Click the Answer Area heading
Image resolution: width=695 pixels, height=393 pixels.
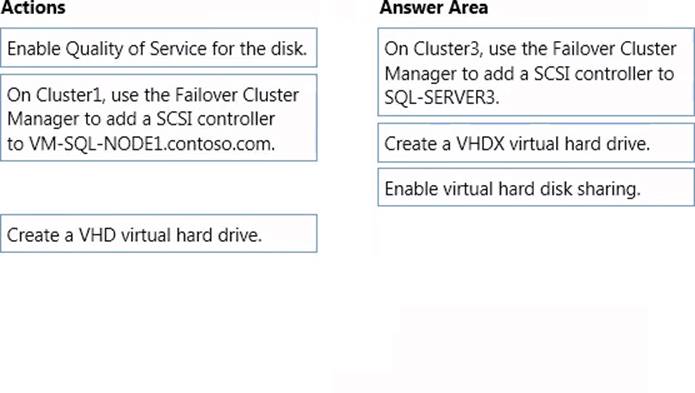pyautogui.click(x=433, y=8)
